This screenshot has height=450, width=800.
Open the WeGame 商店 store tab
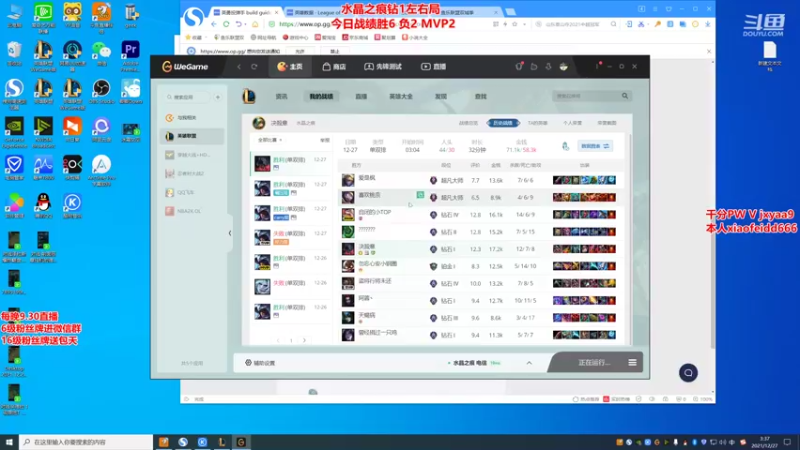[334, 67]
